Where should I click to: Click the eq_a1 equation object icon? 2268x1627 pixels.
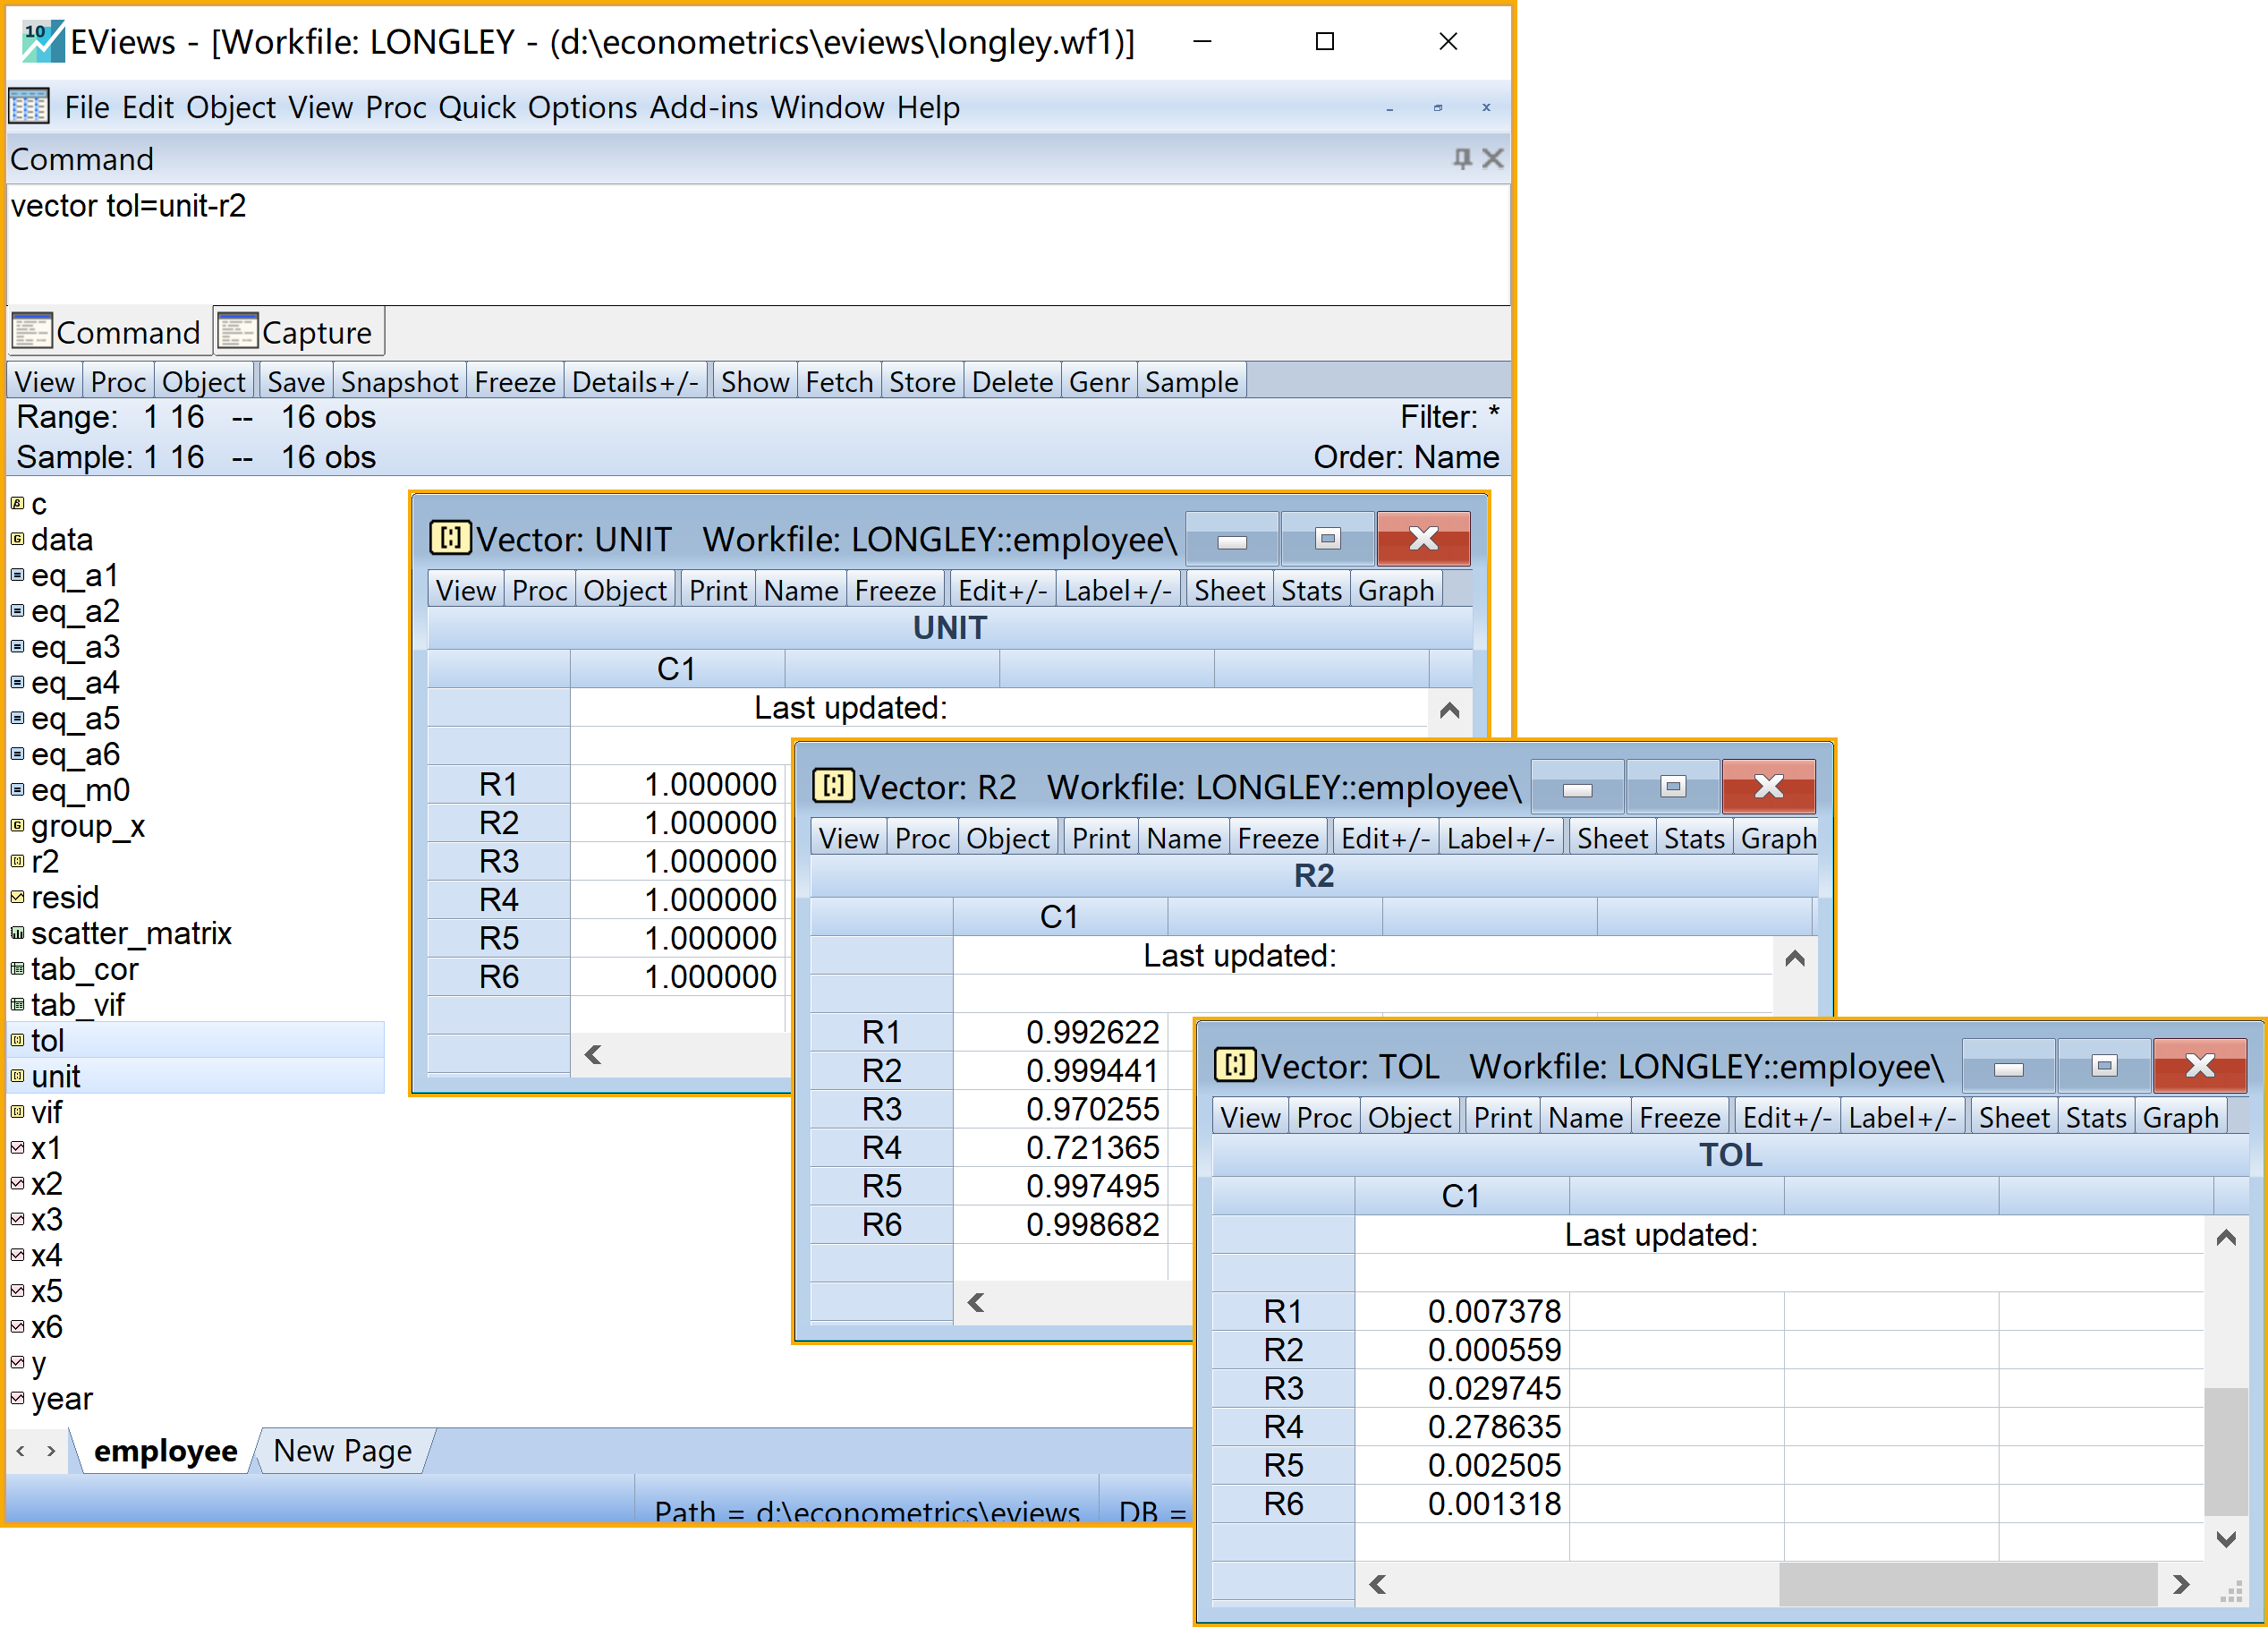point(17,575)
